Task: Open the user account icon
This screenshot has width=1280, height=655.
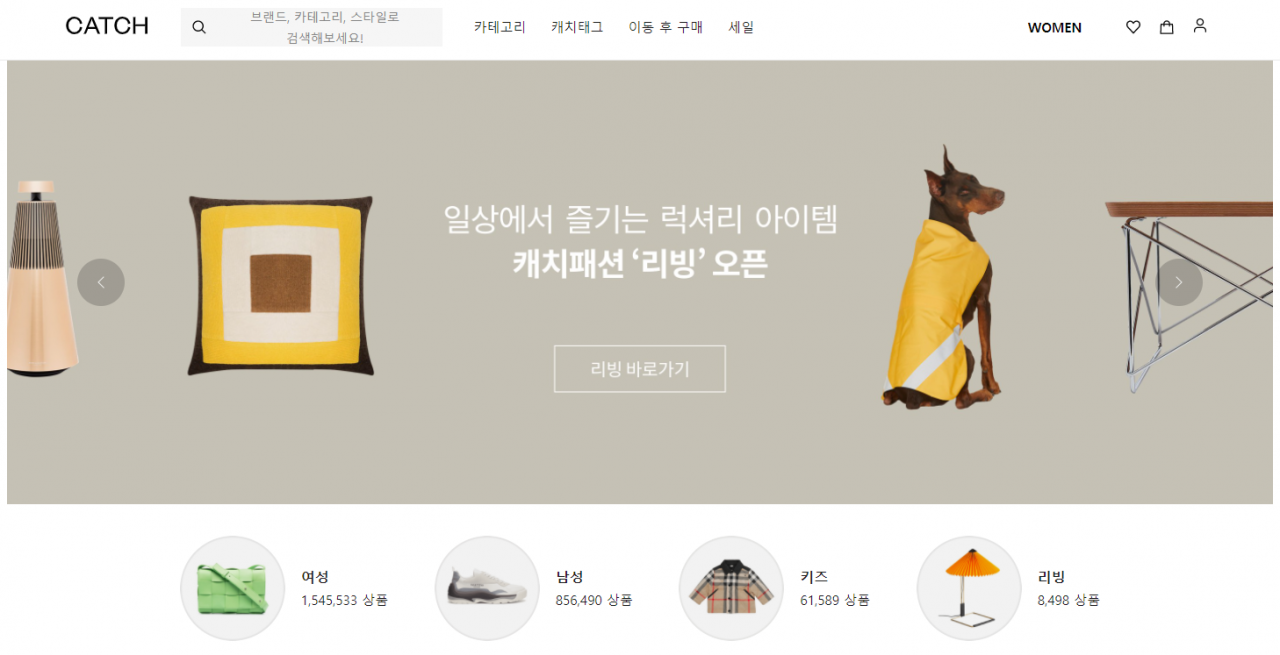Action: point(1200,26)
